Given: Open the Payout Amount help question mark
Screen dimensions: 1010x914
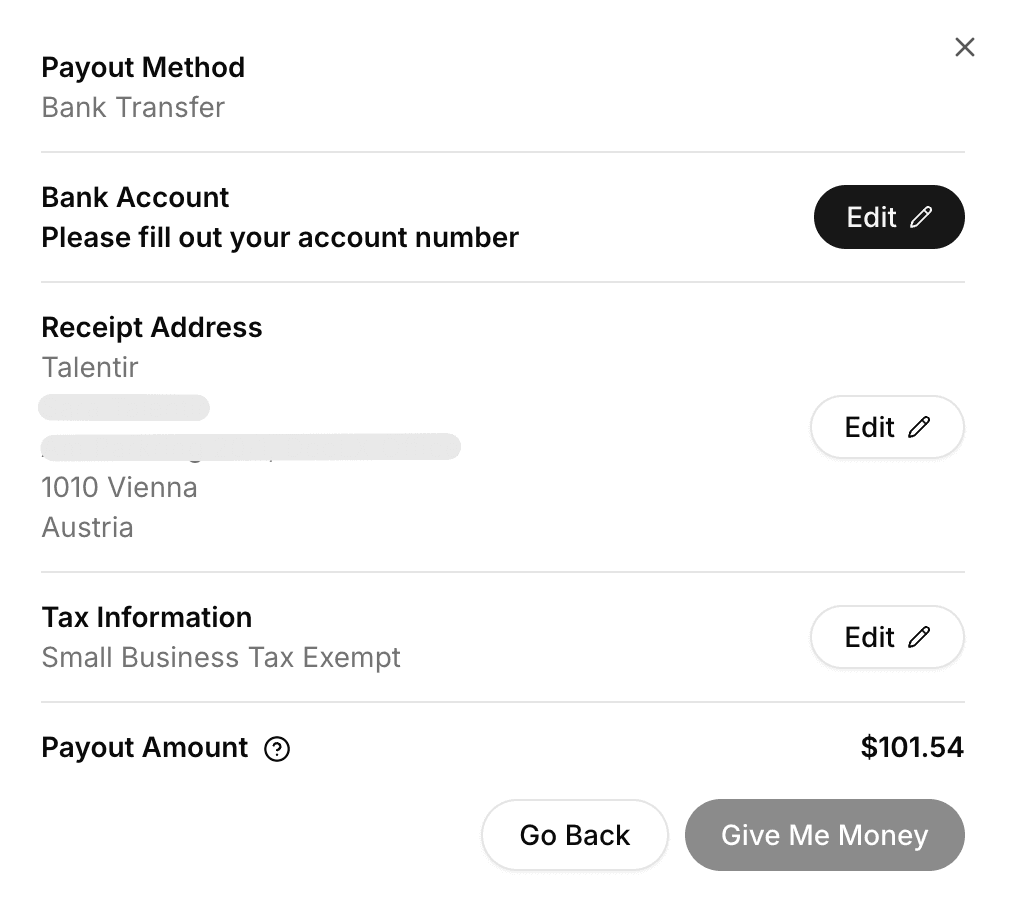Looking at the screenshot, I should pos(277,749).
